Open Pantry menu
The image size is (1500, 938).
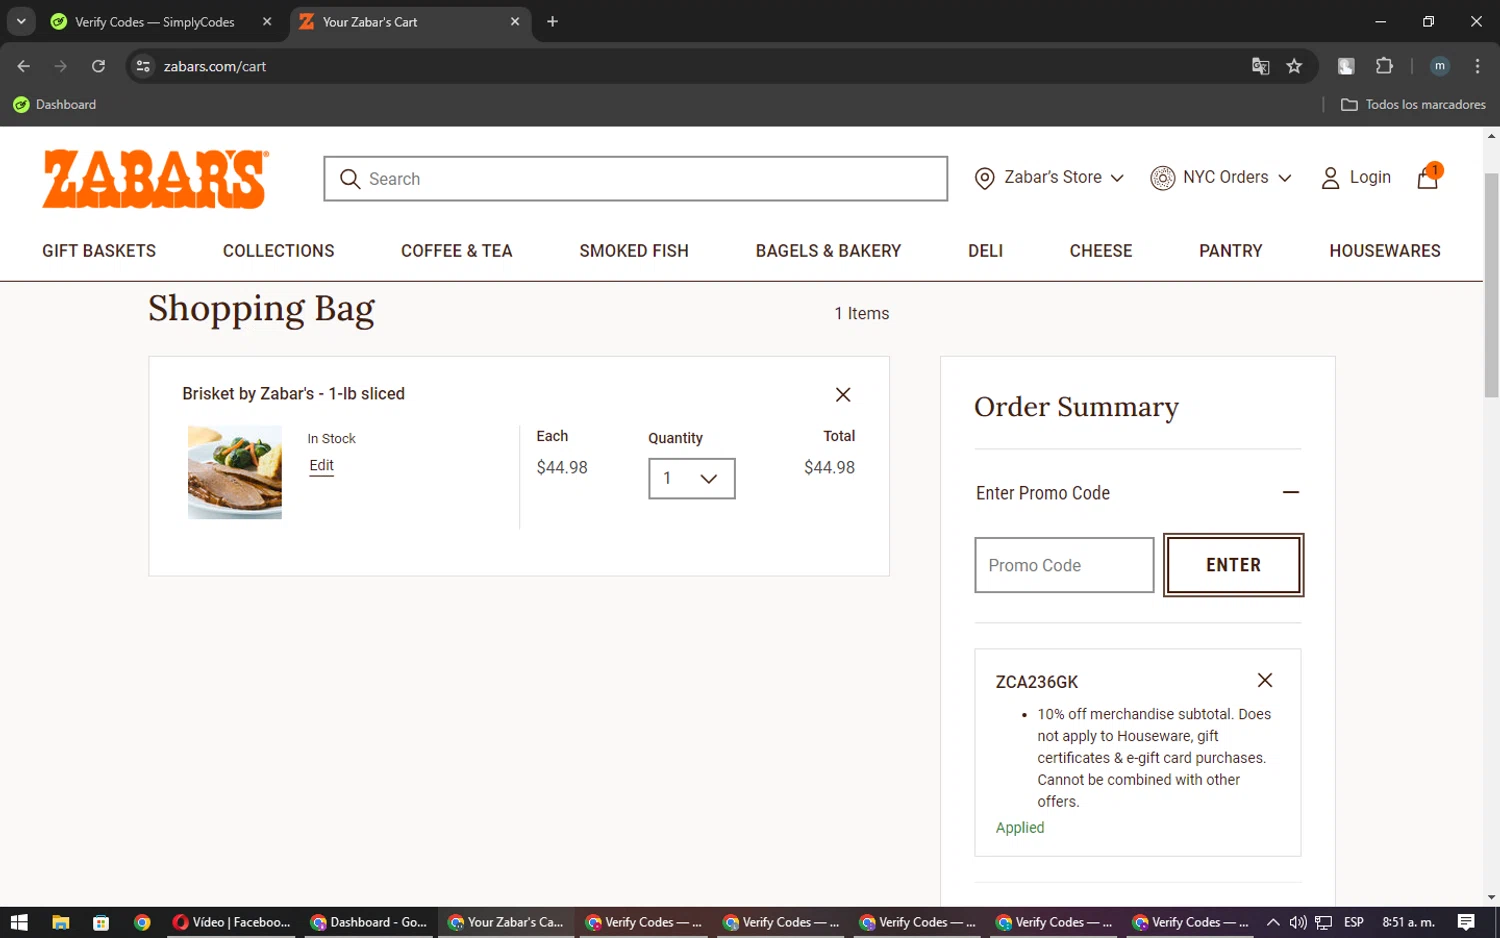point(1231,251)
